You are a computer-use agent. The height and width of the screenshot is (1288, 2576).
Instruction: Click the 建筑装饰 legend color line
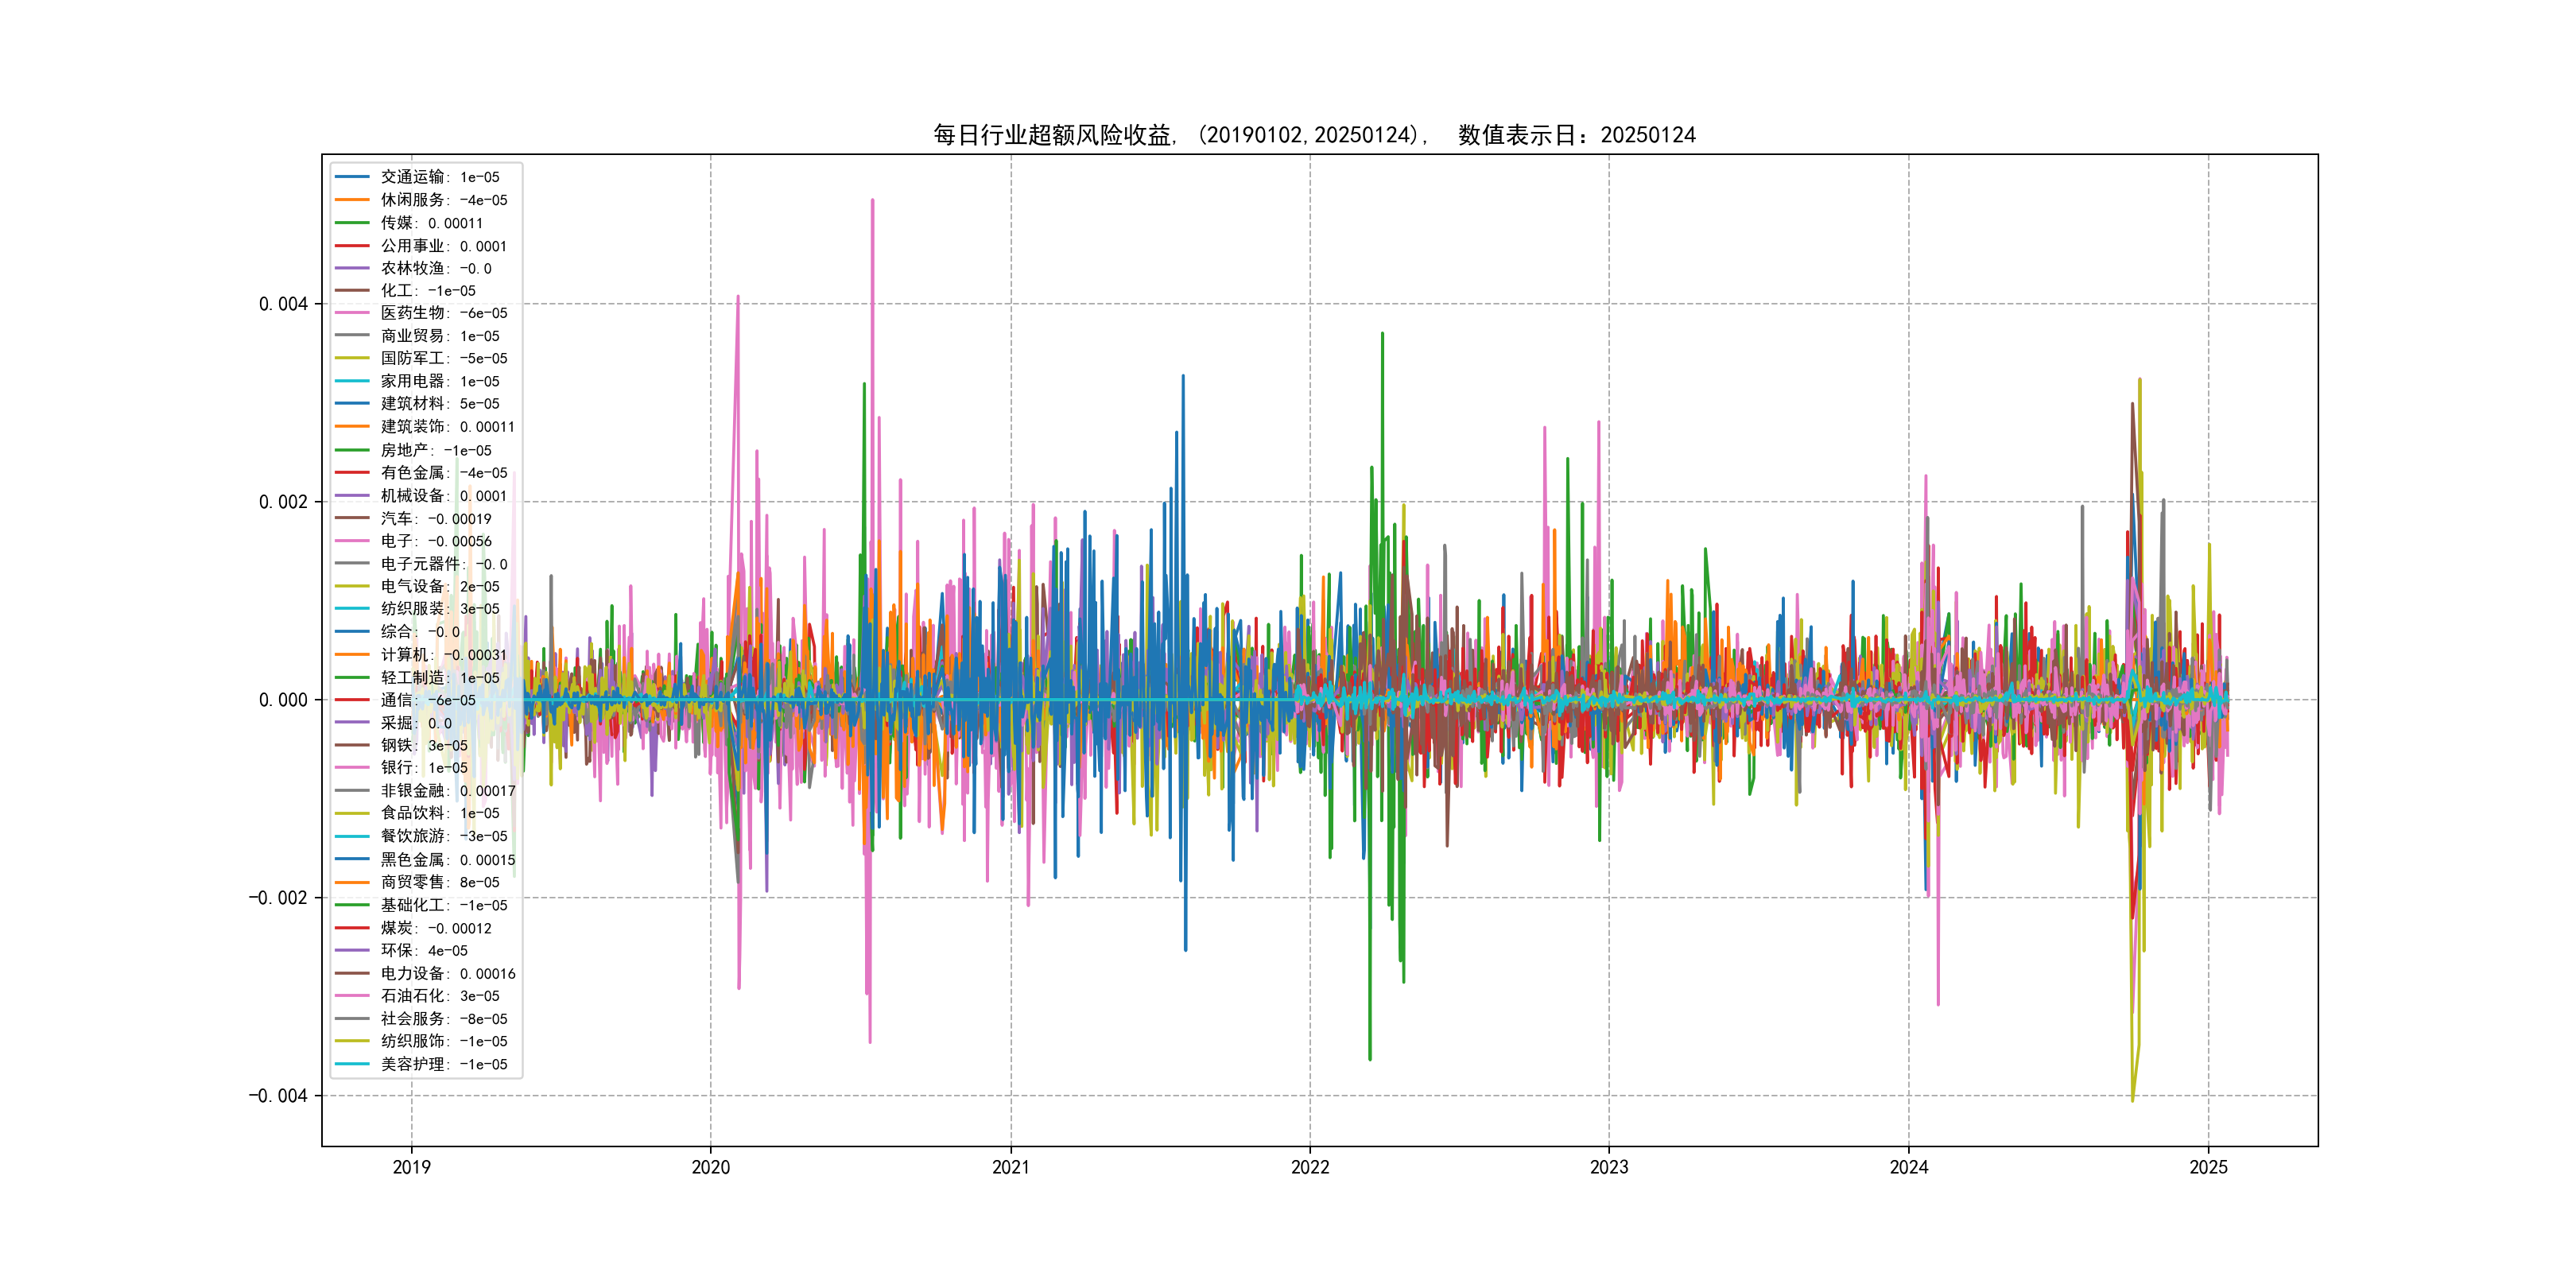(352, 427)
